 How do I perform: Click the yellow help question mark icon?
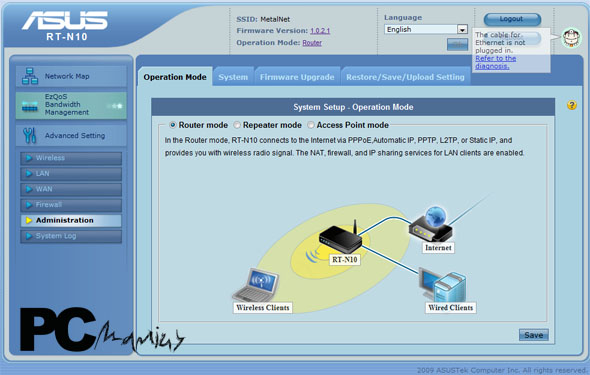pyautogui.click(x=572, y=105)
